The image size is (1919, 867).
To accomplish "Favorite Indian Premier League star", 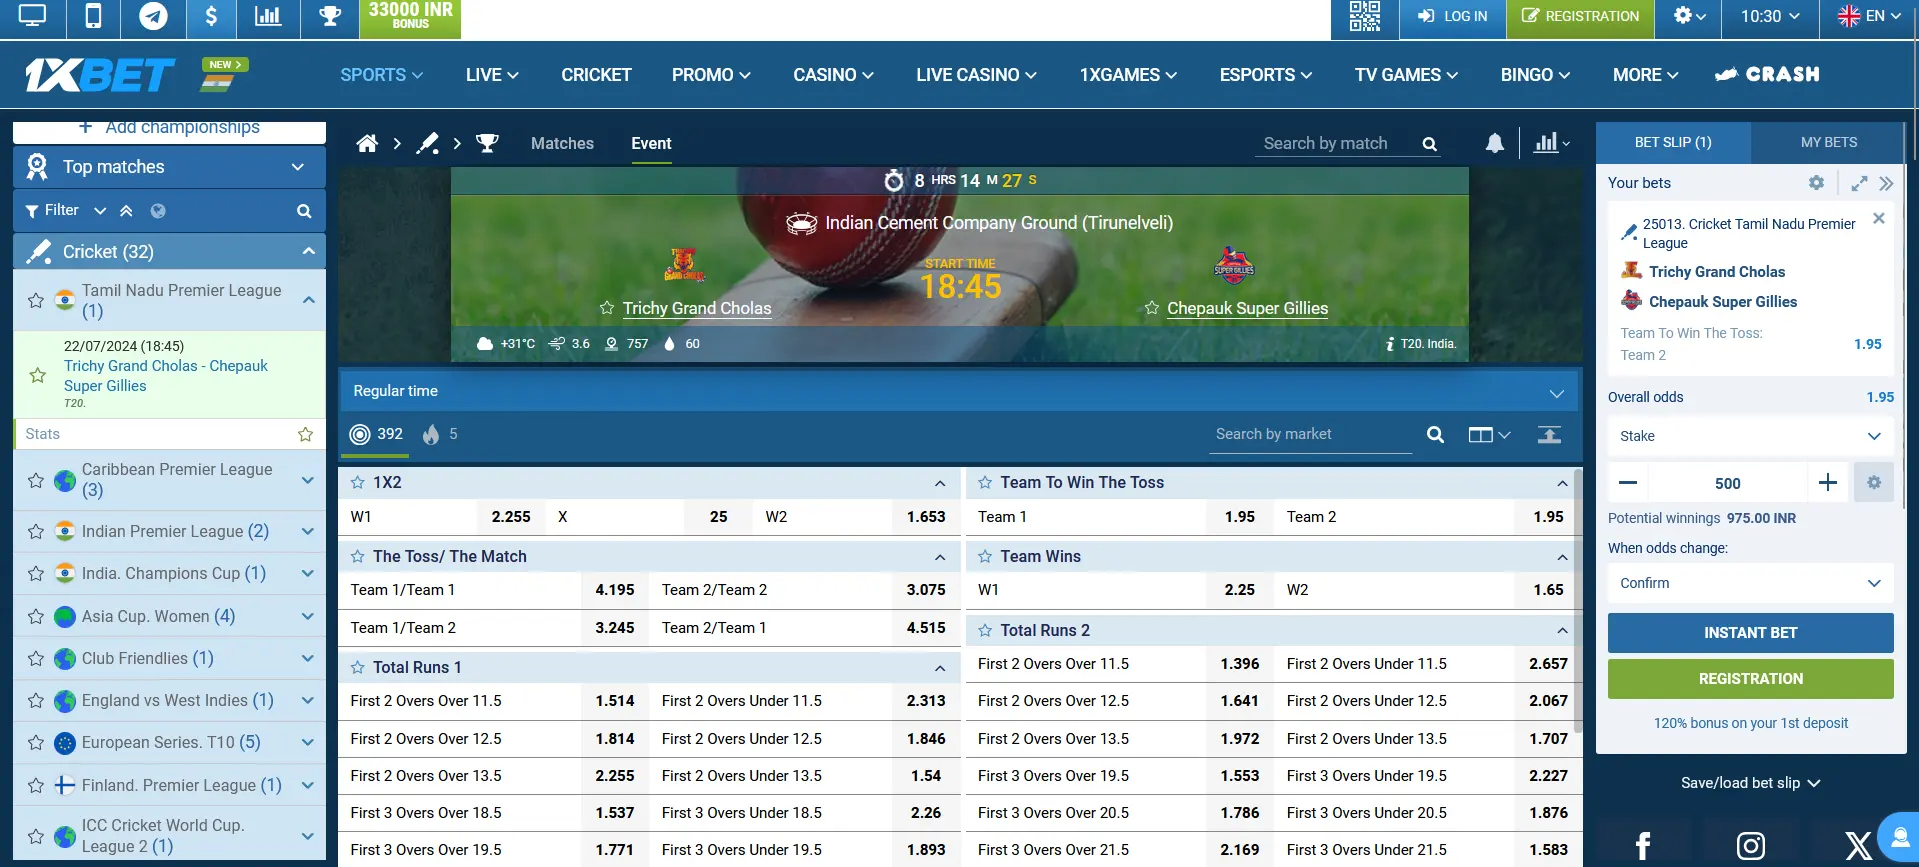I will pyautogui.click(x=36, y=531).
